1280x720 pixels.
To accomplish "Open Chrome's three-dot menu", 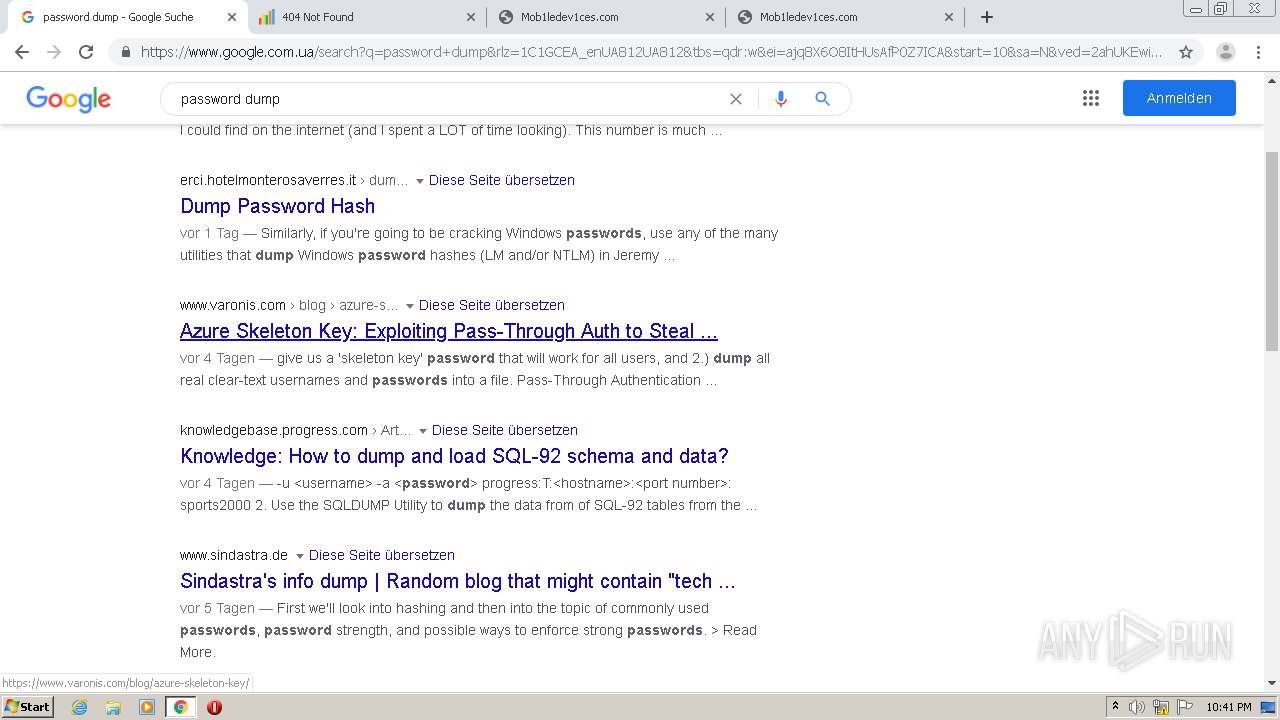I will 1258,52.
